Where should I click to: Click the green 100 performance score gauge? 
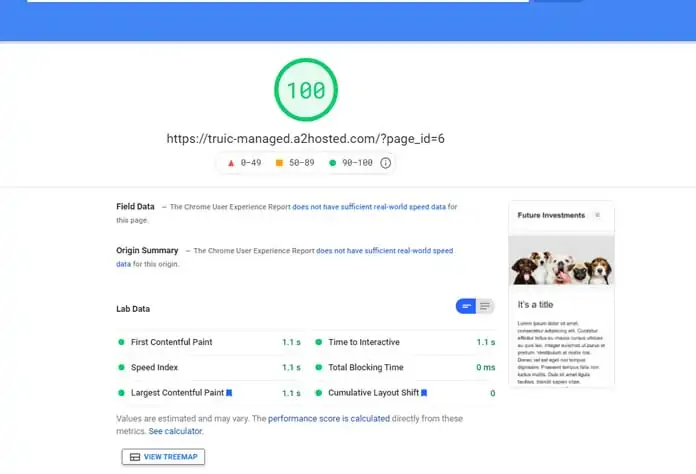click(306, 89)
